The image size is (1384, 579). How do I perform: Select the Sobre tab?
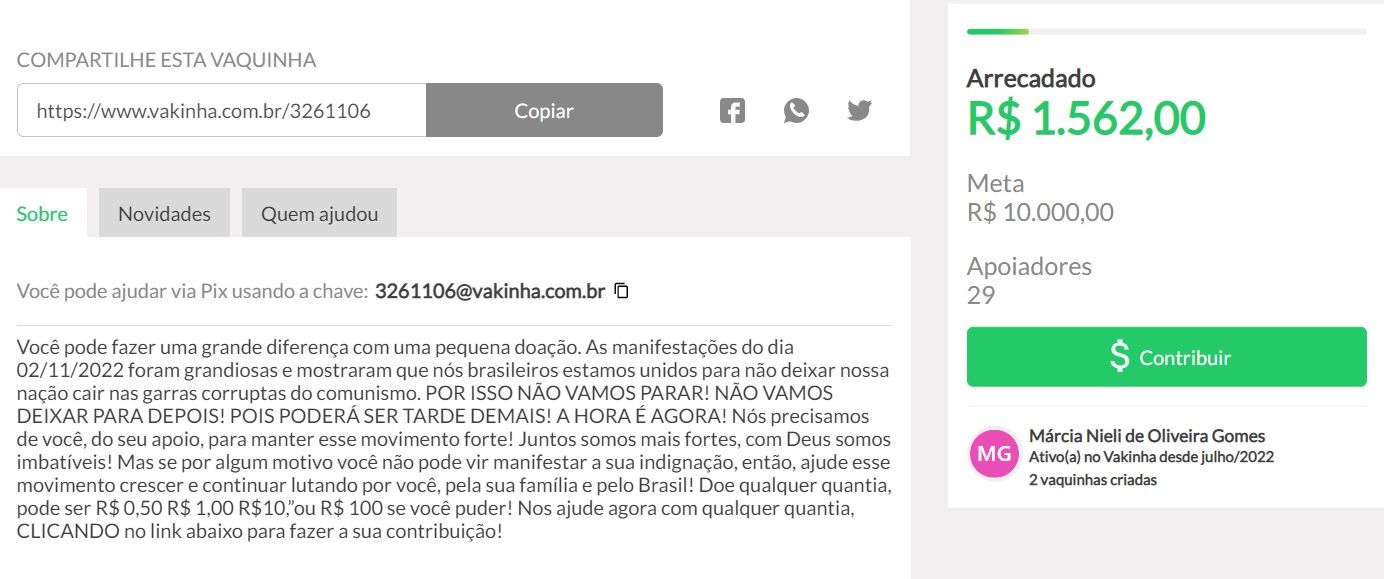click(43, 213)
